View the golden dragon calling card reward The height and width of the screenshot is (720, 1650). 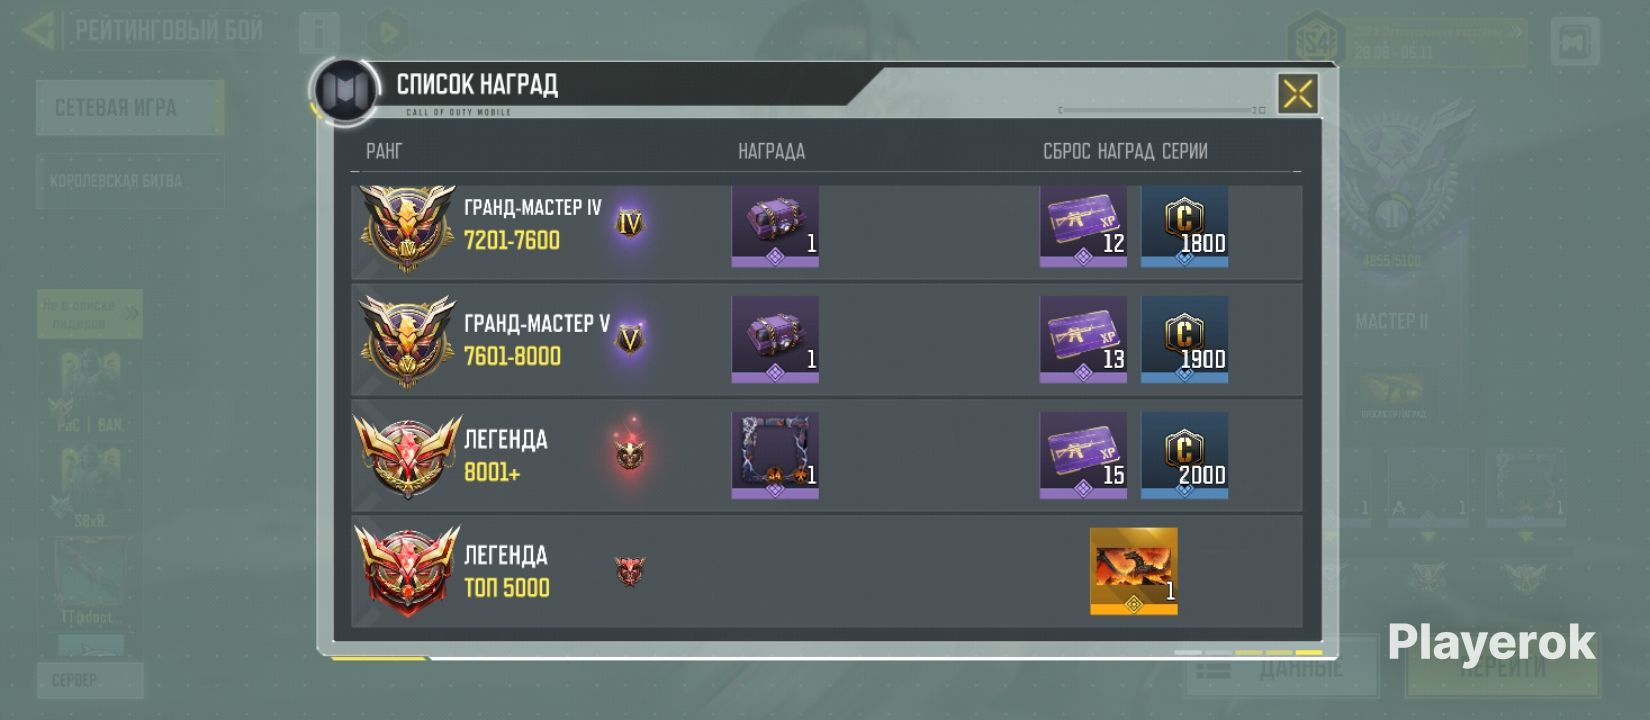coord(1134,571)
